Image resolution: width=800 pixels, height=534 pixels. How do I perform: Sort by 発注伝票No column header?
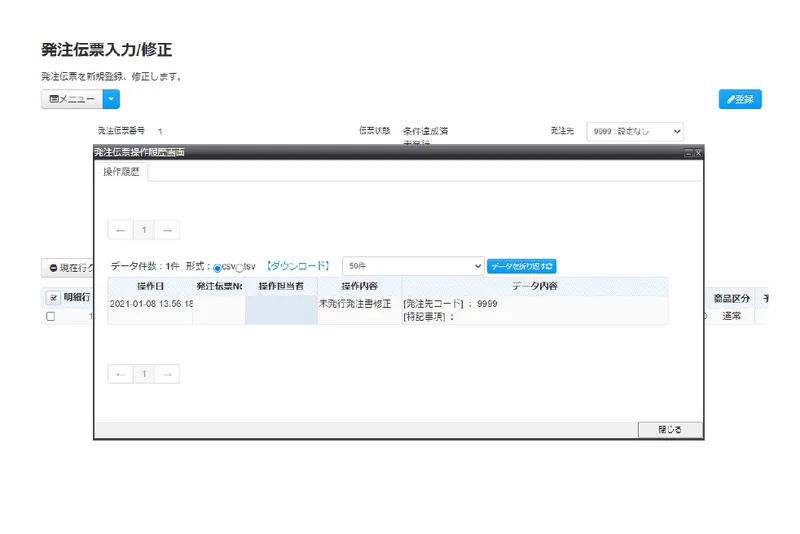219,286
